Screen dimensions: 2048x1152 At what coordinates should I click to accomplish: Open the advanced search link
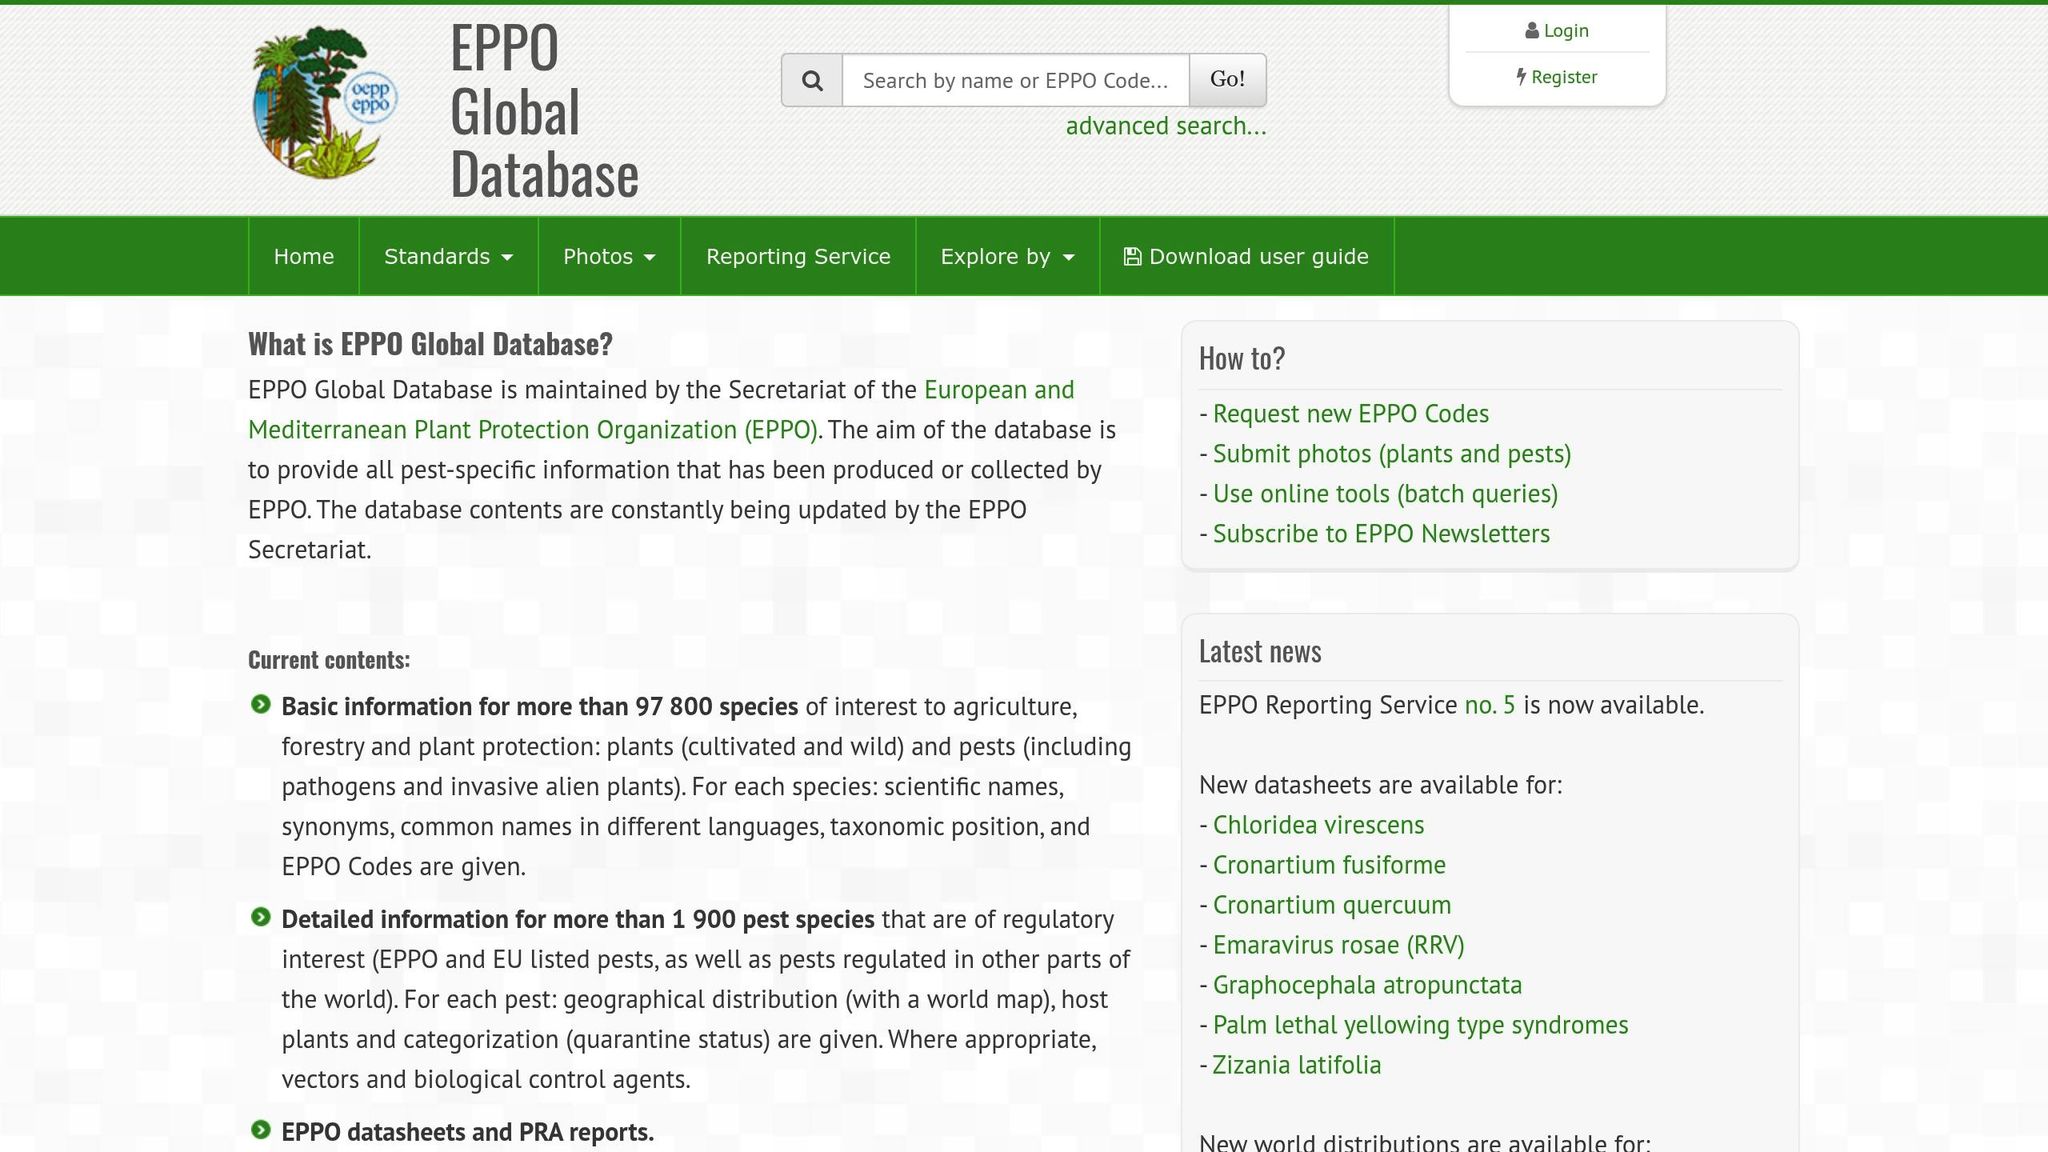click(x=1165, y=126)
